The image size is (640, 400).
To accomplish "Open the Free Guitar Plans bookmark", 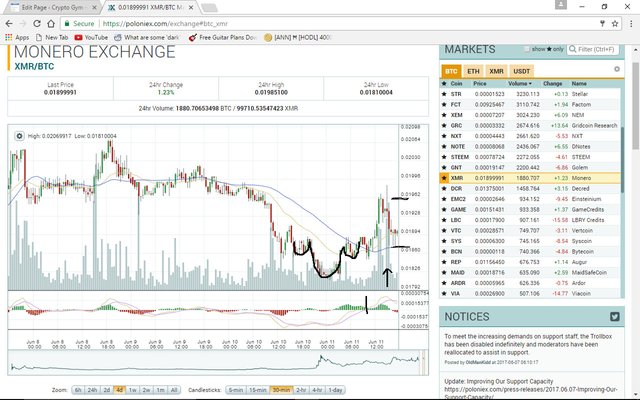I will [x=223, y=38].
